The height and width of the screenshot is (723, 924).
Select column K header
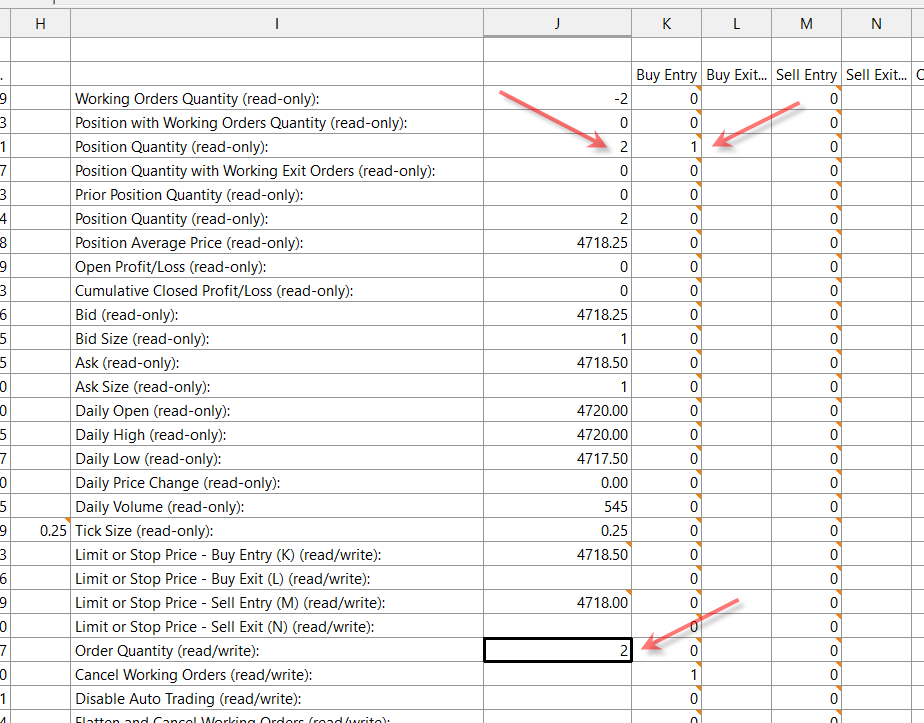pos(666,24)
